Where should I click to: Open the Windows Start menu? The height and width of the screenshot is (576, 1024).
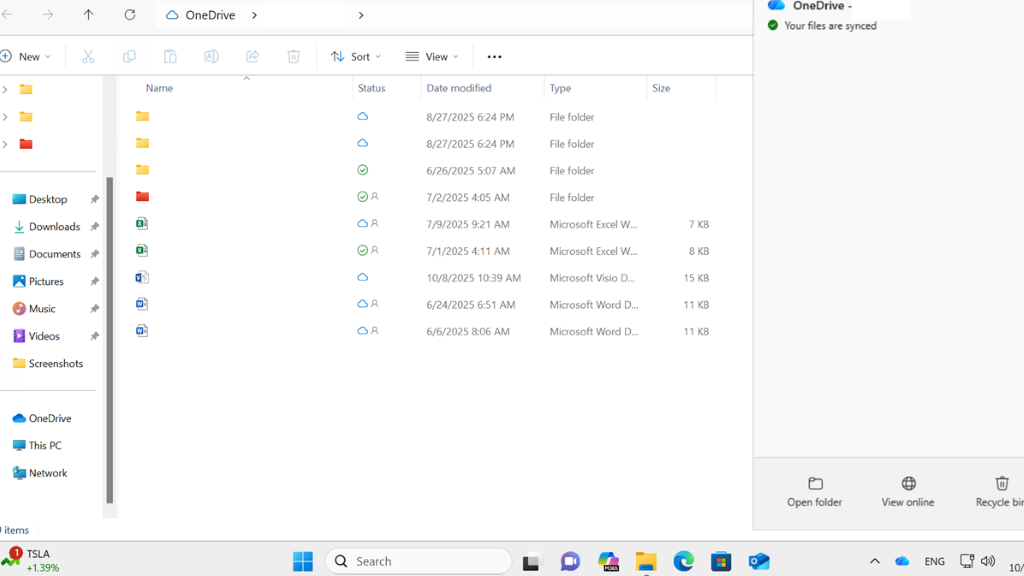303,561
